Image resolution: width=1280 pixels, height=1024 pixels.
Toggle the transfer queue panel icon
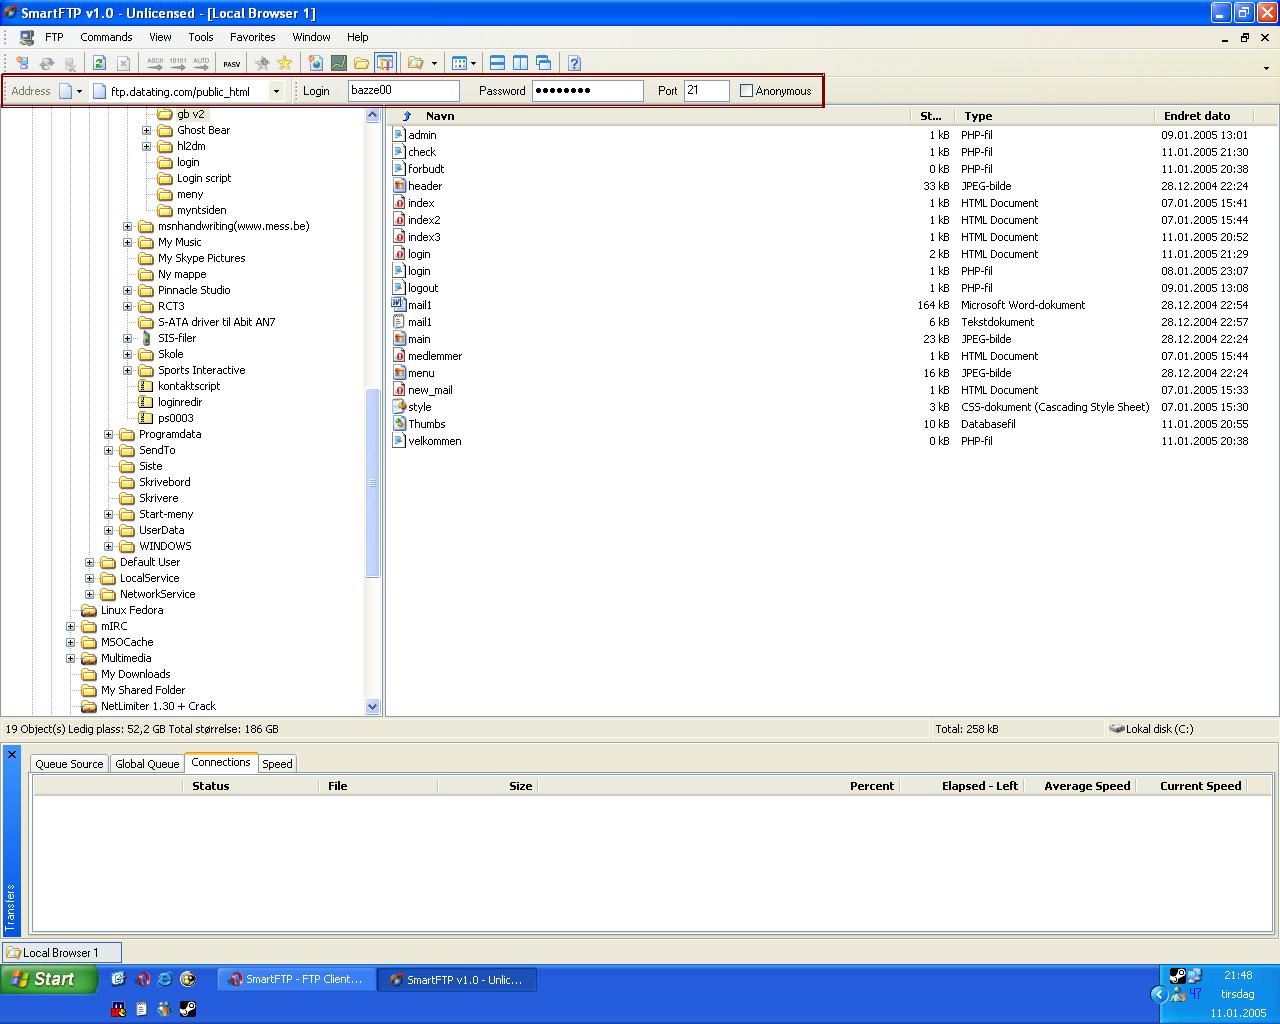point(385,63)
